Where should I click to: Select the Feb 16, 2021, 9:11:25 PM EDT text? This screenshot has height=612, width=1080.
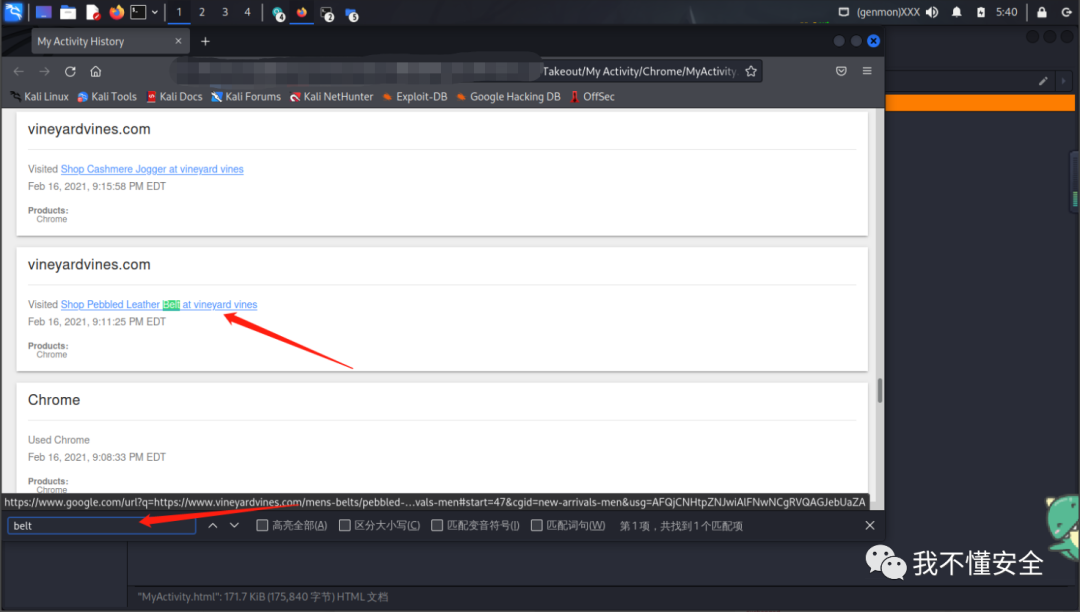(97, 322)
